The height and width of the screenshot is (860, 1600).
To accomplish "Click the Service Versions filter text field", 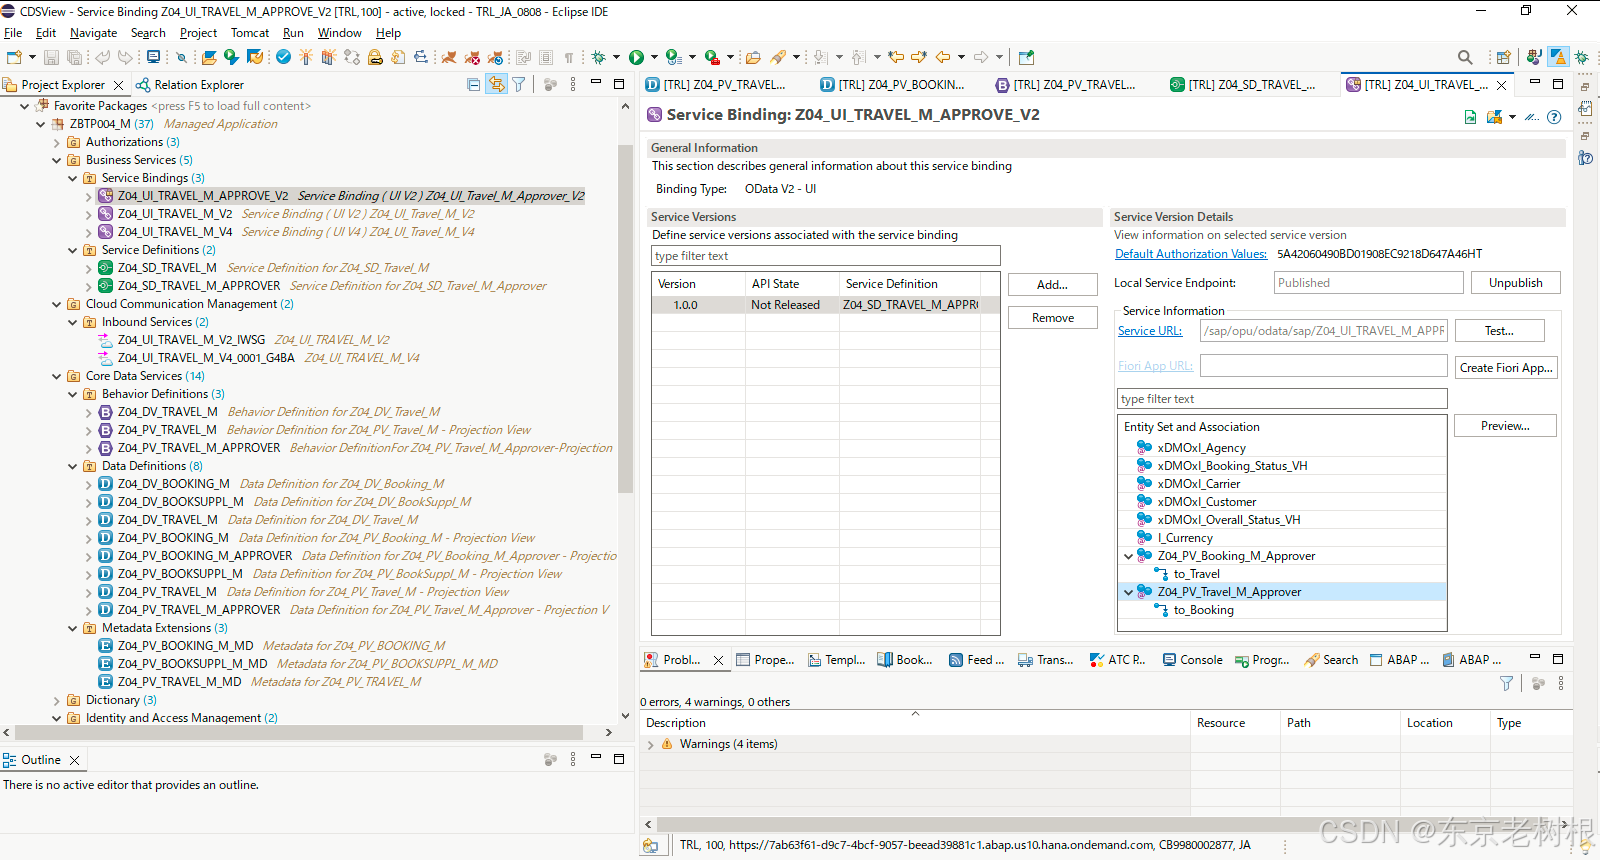I will tap(826, 256).
